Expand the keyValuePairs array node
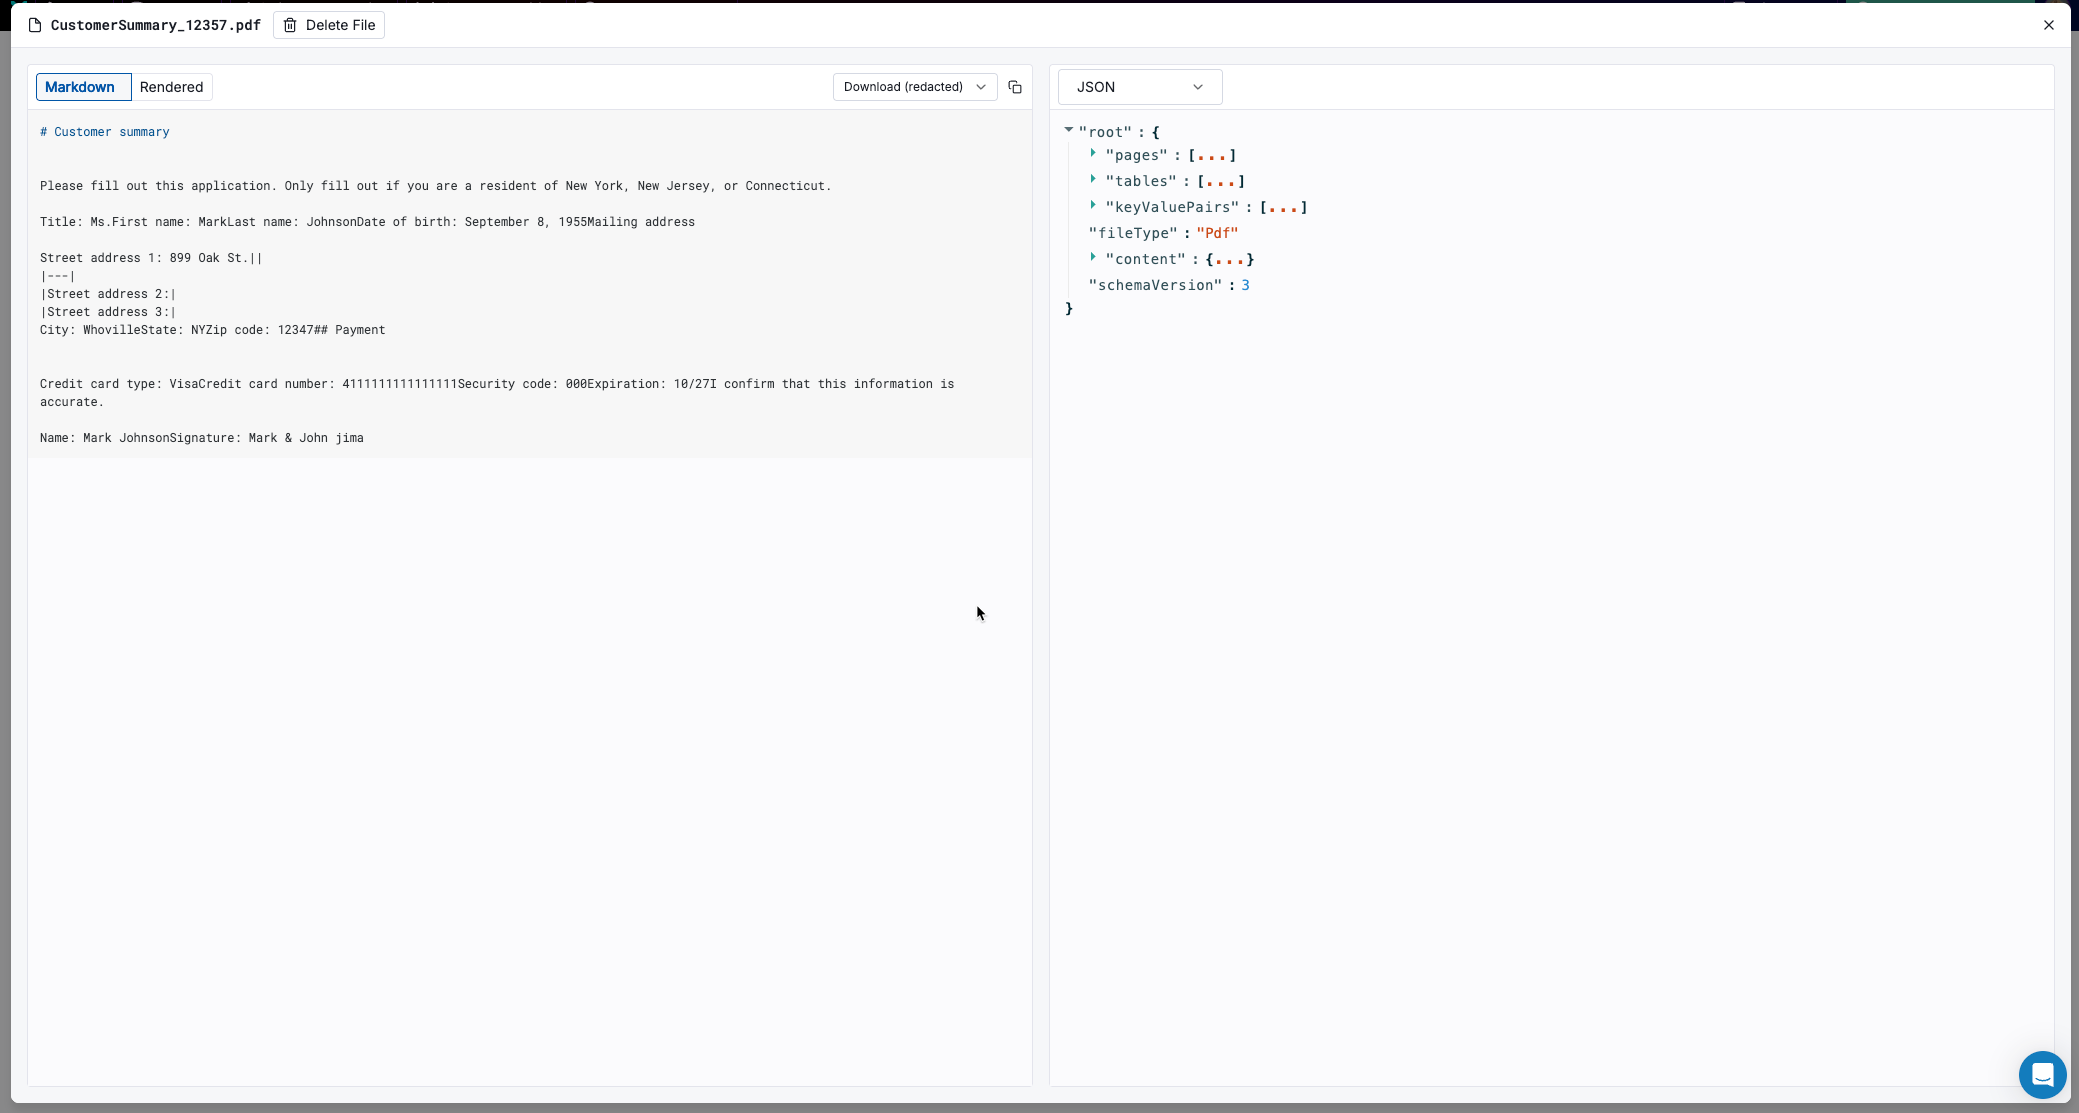 [x=1093, y=206]
